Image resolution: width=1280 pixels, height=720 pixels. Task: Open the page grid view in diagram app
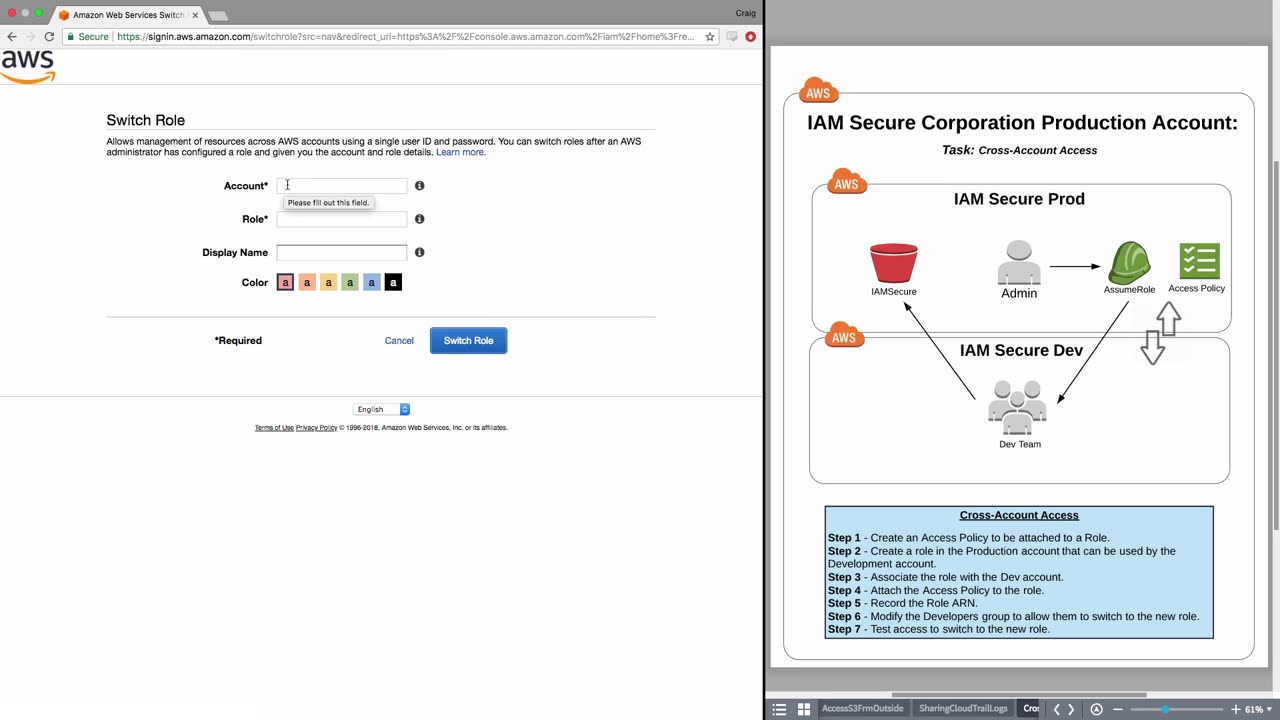tap(804, 709)
